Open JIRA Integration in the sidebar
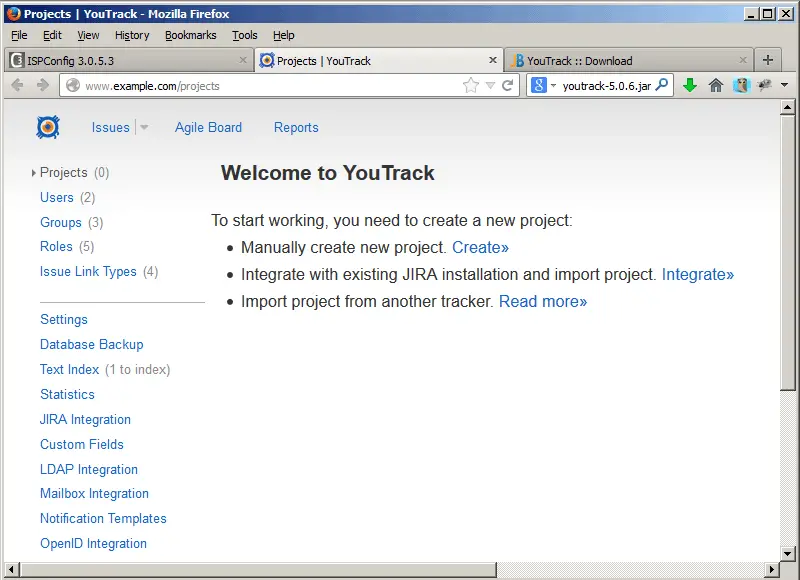This screenshot has width=800, height=580. tap(85, 419)
